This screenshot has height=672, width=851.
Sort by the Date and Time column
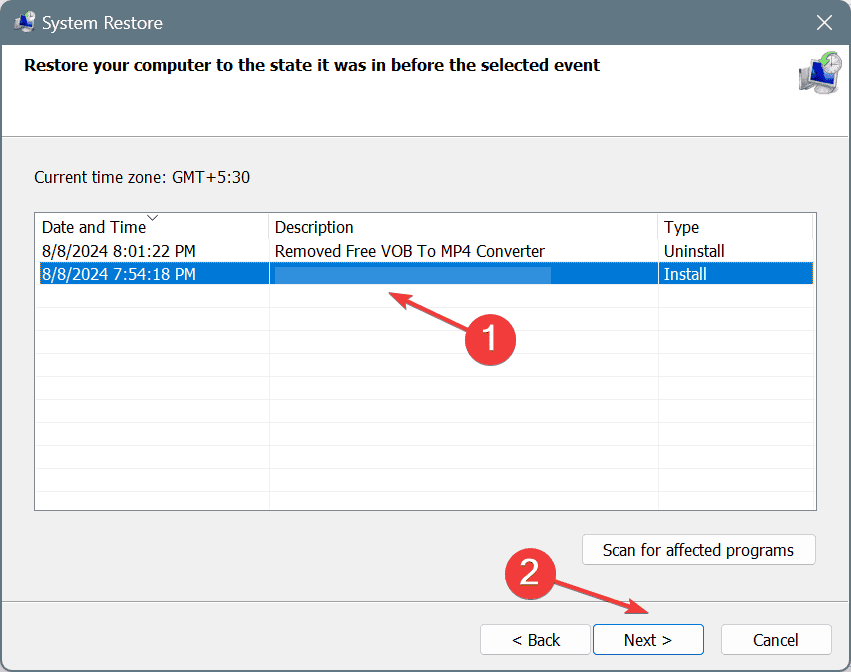point(93,227)
